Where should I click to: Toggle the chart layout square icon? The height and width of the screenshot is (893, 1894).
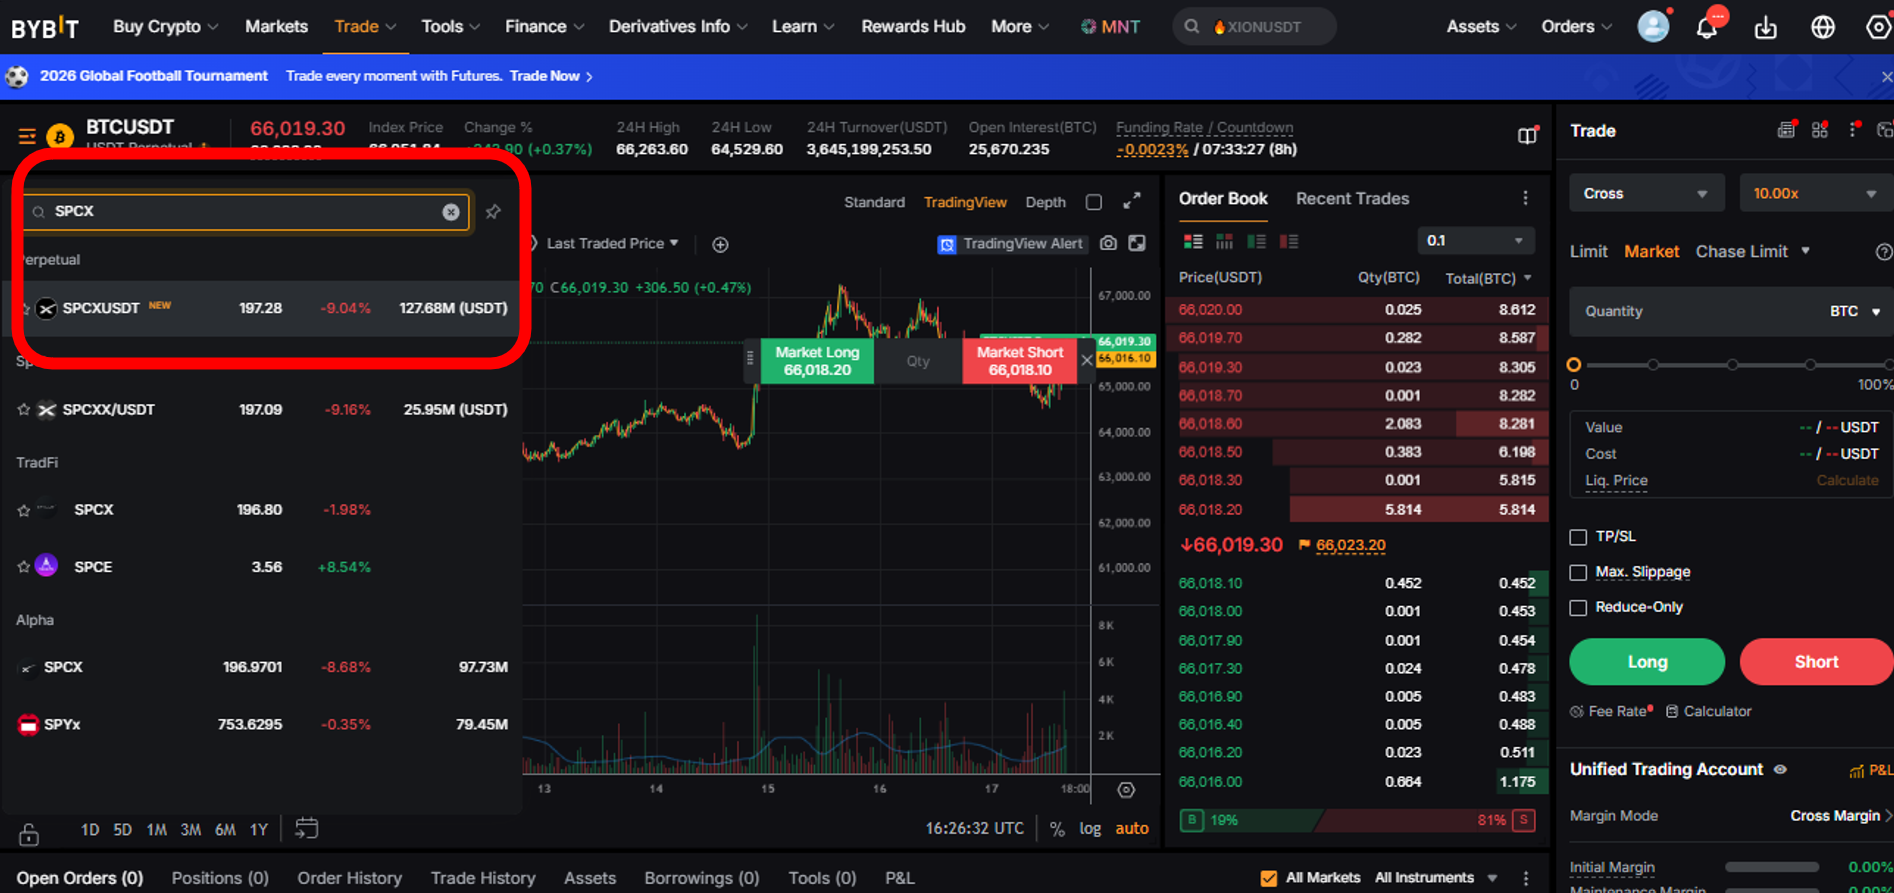(x=1094, y=202)
